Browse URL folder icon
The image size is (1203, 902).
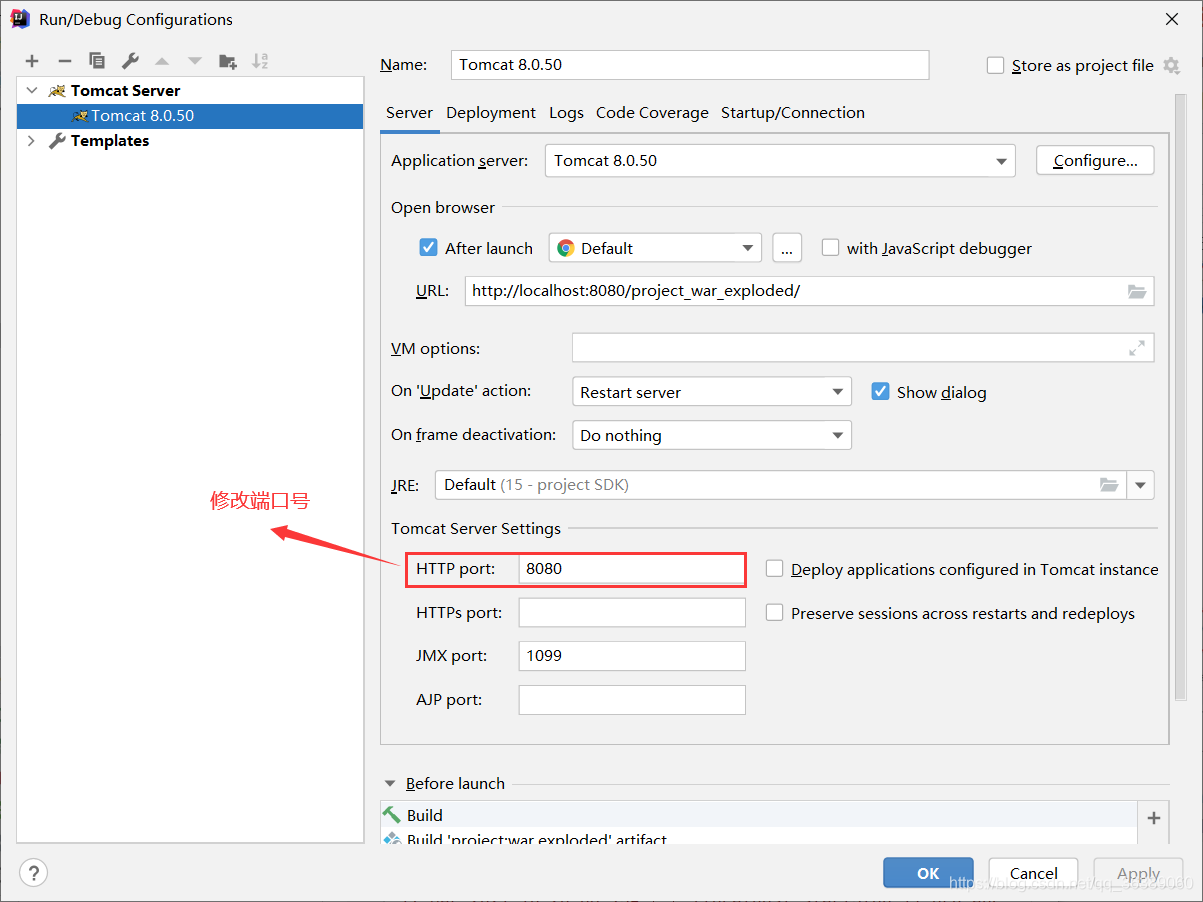pos(1137,291)
